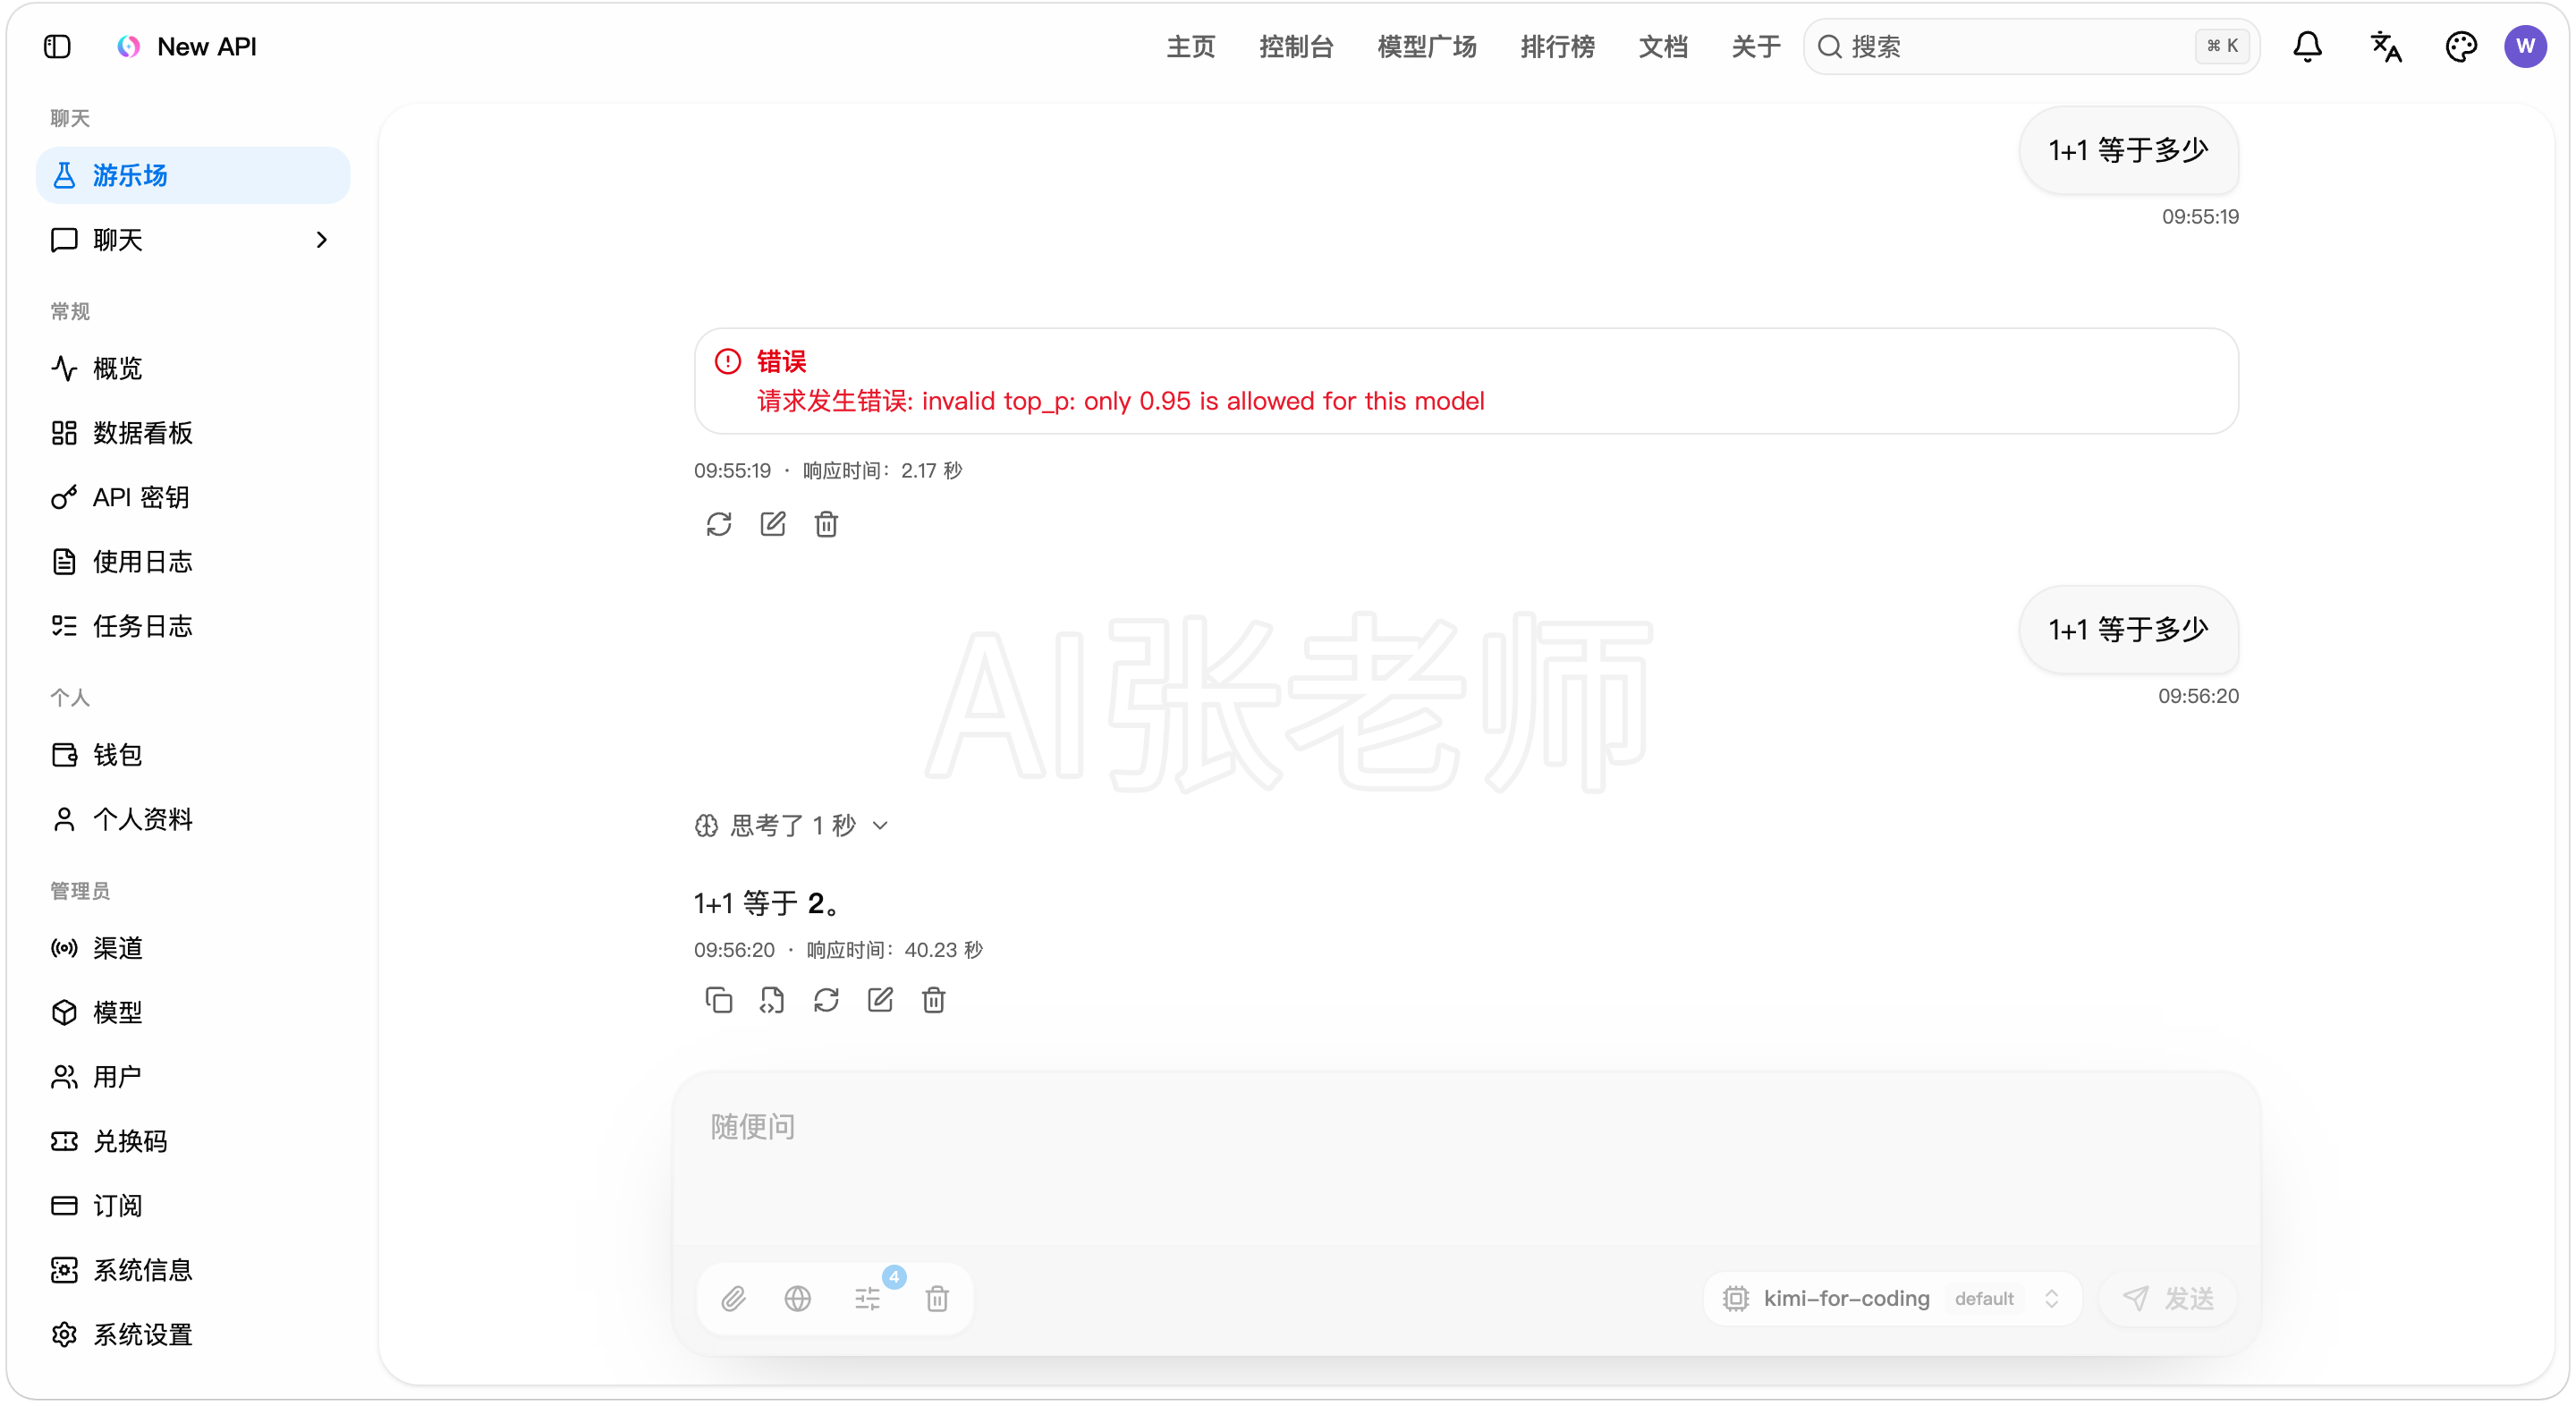Open the kimi-for-coding model selector

tap(1892, 1299)
